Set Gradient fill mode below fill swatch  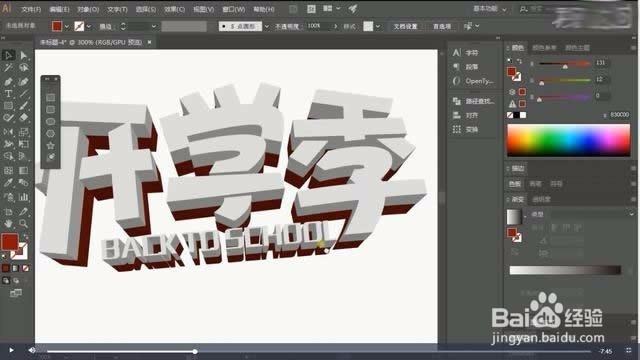16,268
